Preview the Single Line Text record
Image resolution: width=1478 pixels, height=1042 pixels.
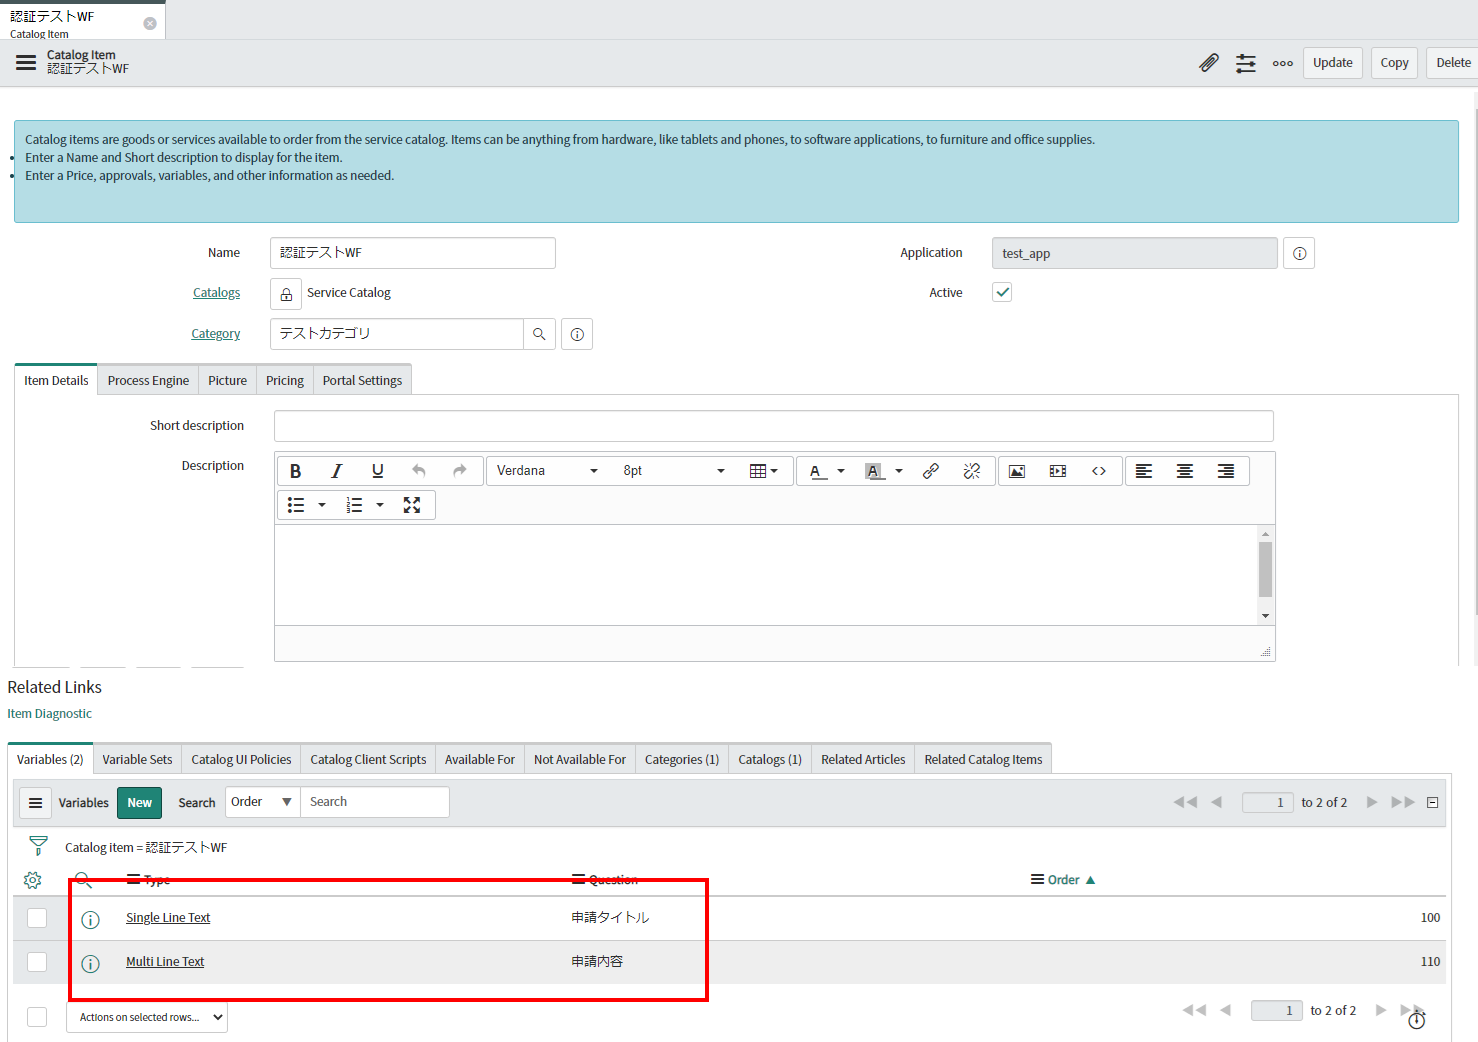90,919
